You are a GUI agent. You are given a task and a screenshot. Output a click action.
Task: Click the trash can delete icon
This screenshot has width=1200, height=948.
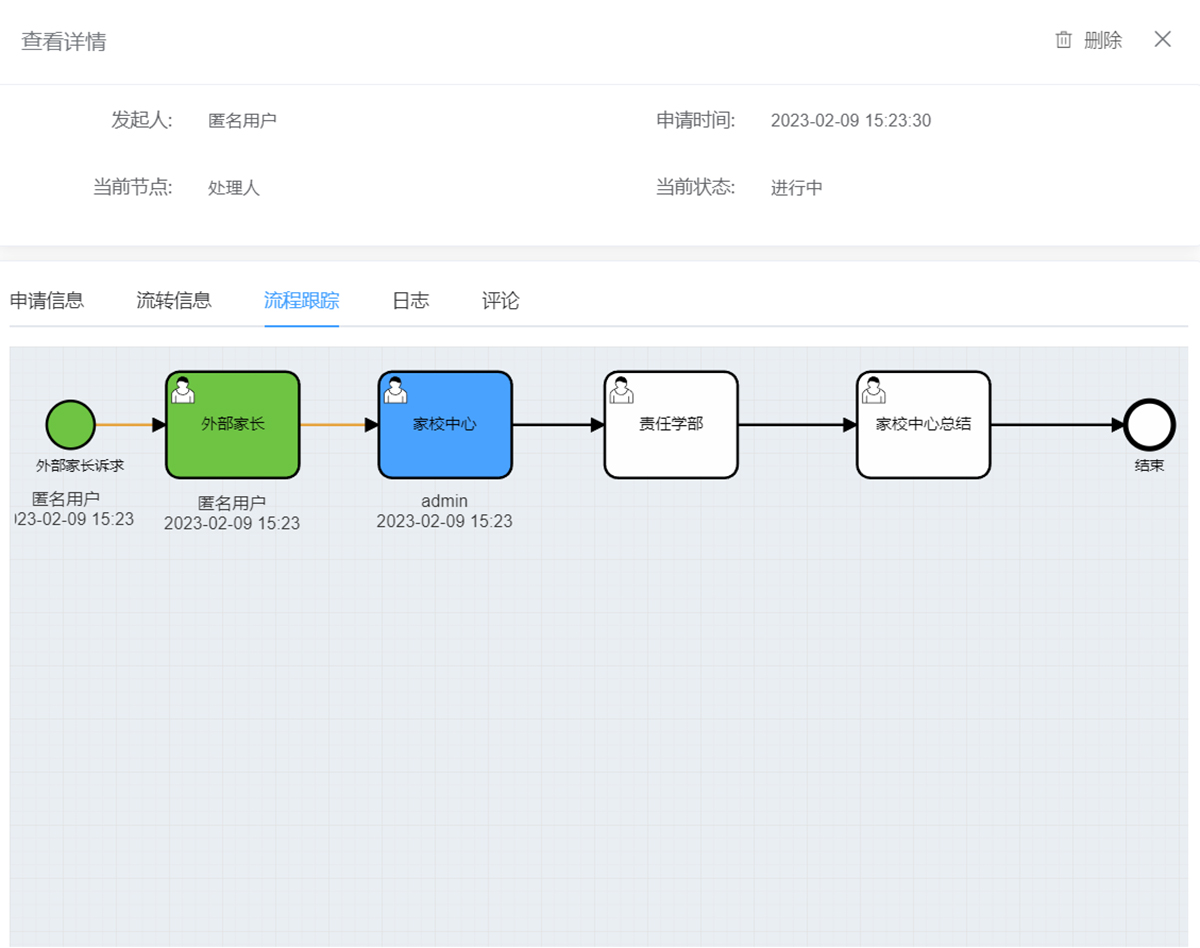(1064, 40)
